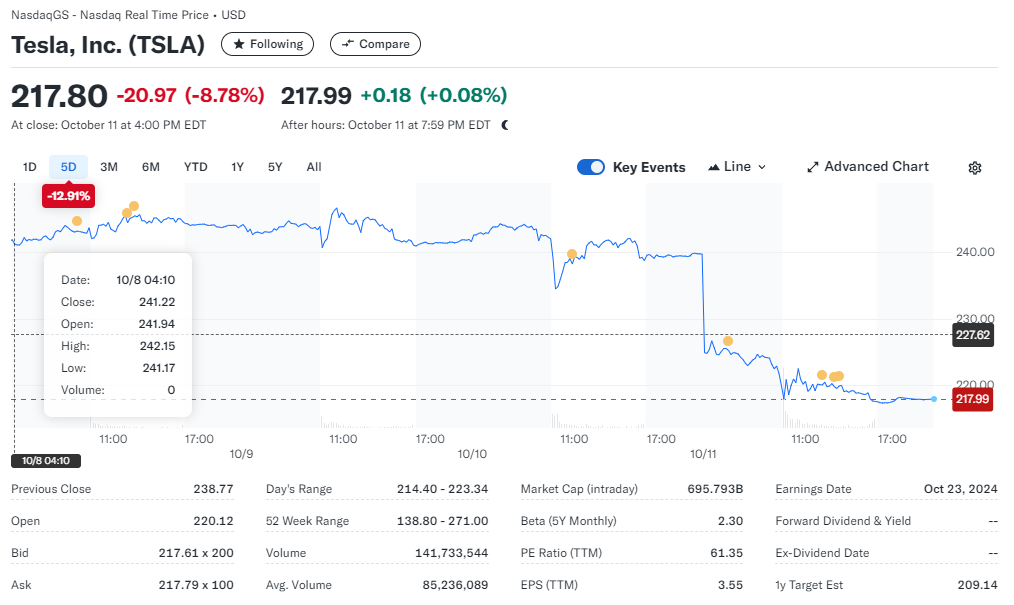Select the 5D range tab
Screen dimensions: 1014x605
click(x=69, y=167)
